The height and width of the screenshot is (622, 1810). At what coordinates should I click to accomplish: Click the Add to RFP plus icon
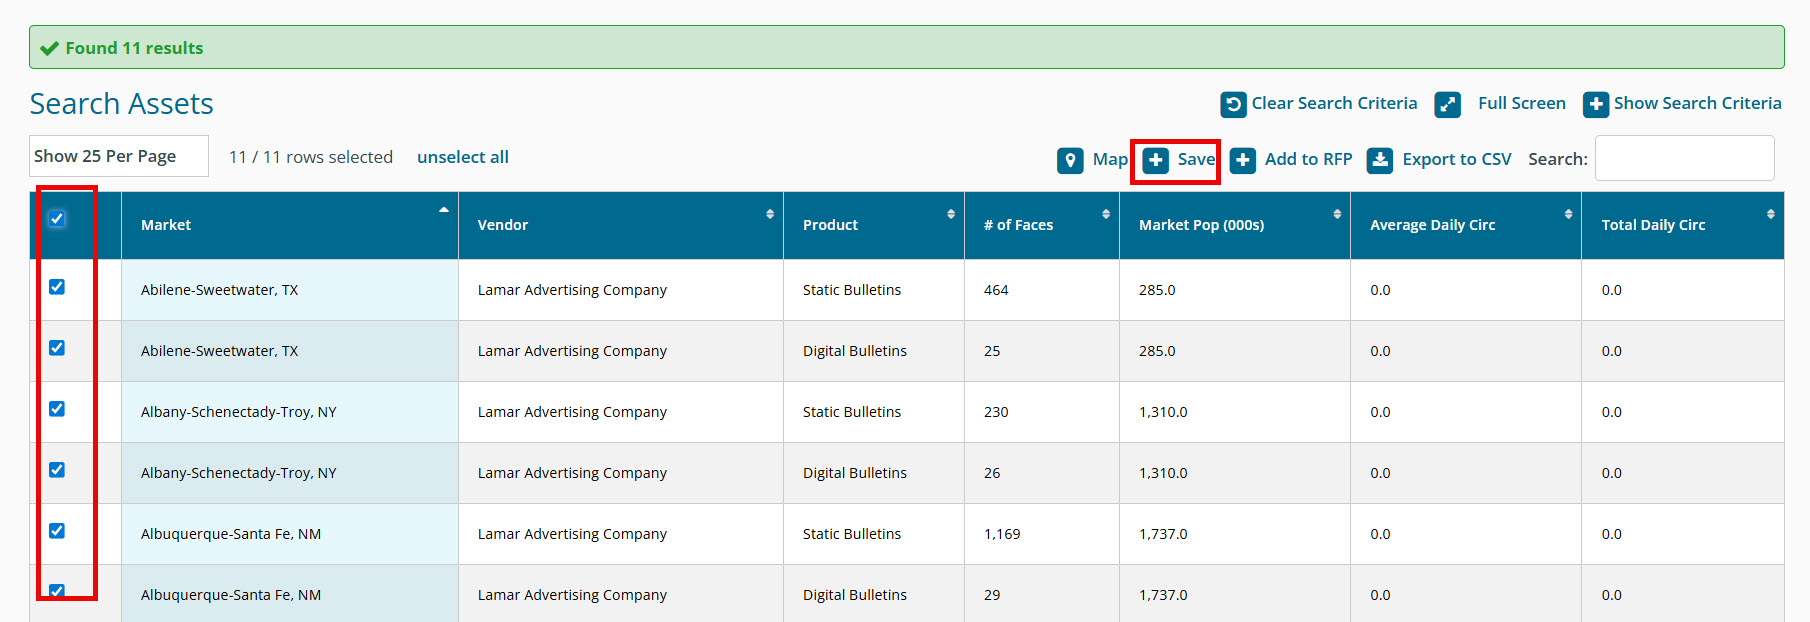tap(1243, 160)
